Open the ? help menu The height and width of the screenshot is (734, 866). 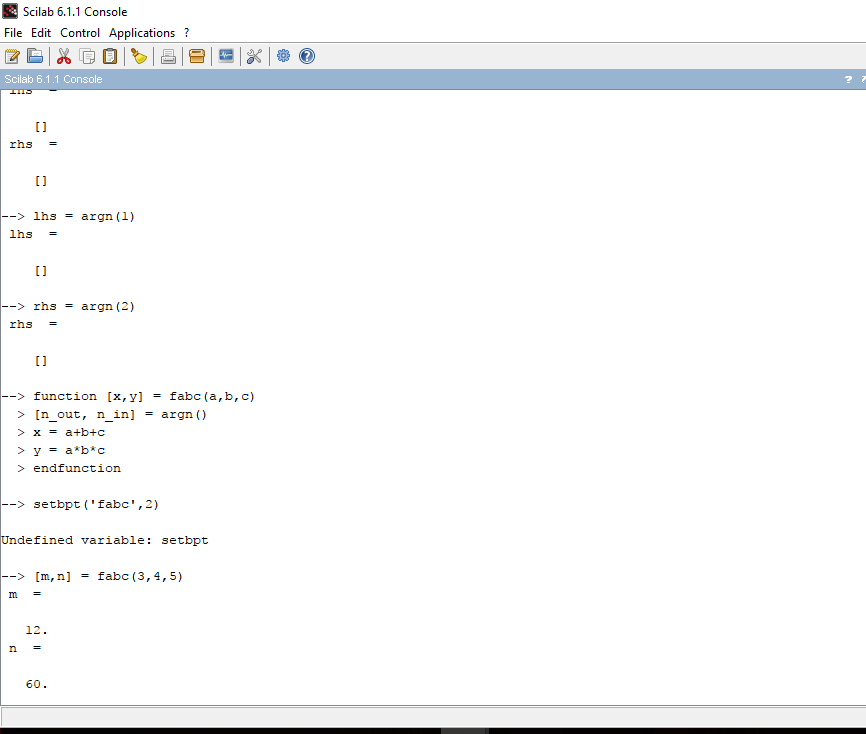[187, 33]
